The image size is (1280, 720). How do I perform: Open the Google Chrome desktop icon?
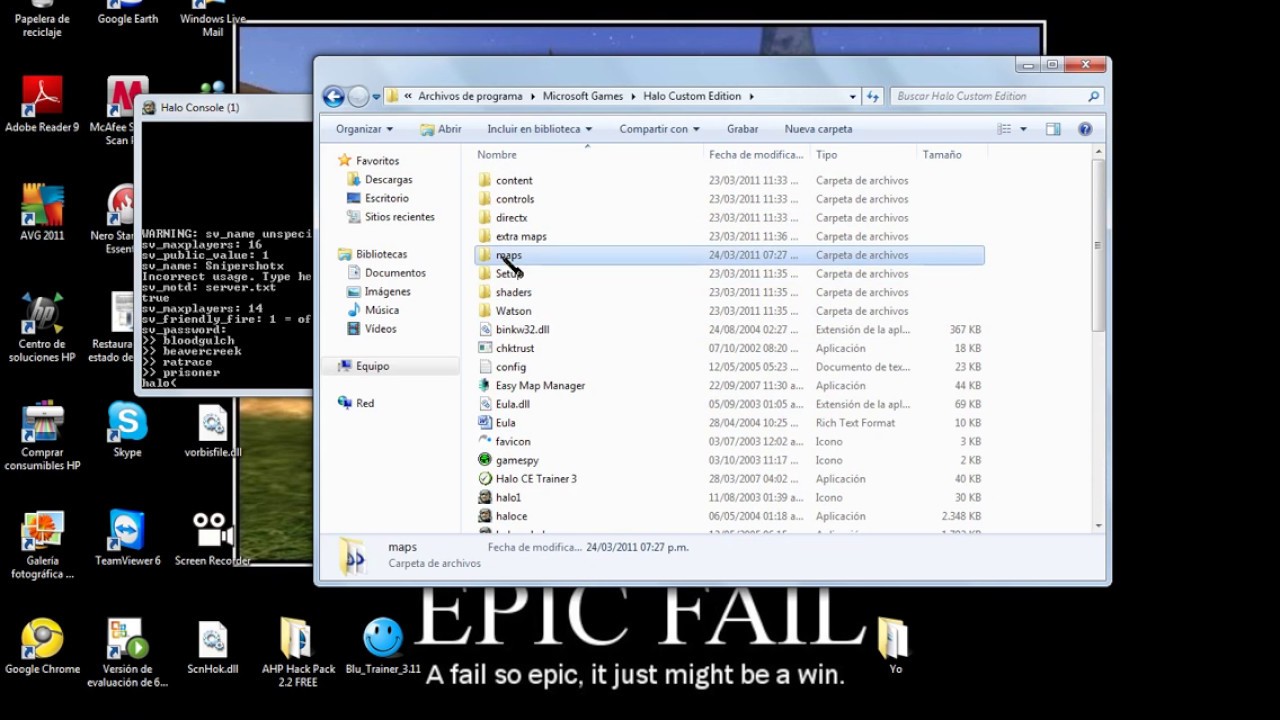(42, 646)
